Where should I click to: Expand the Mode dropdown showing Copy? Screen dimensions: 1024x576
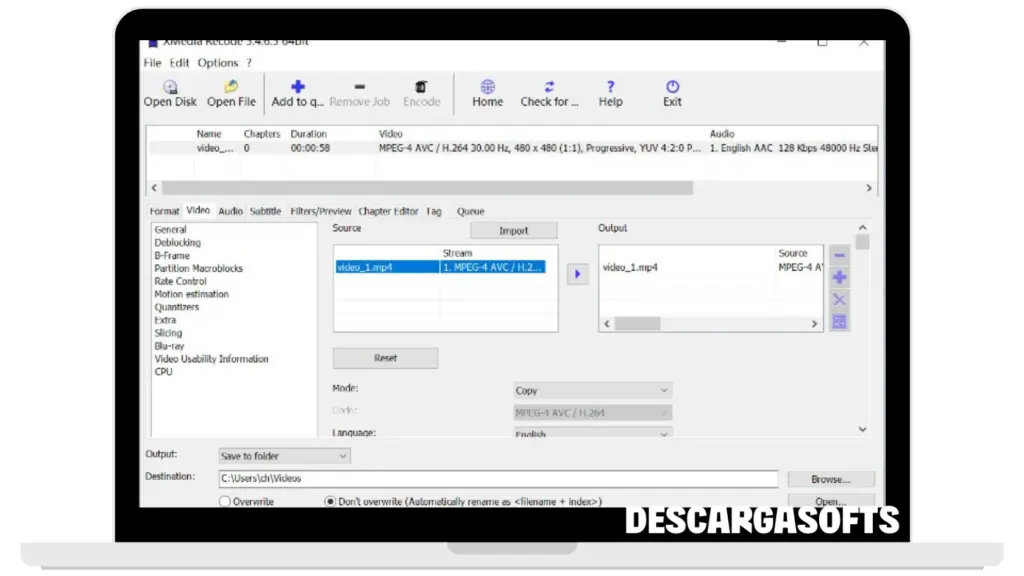[592, 390]
